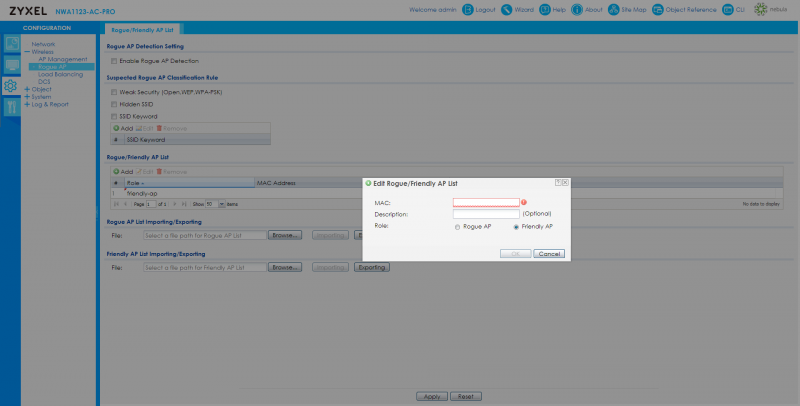Expand the Object tree node
This screenshot has height=406, width=800.
coord(27,89)
